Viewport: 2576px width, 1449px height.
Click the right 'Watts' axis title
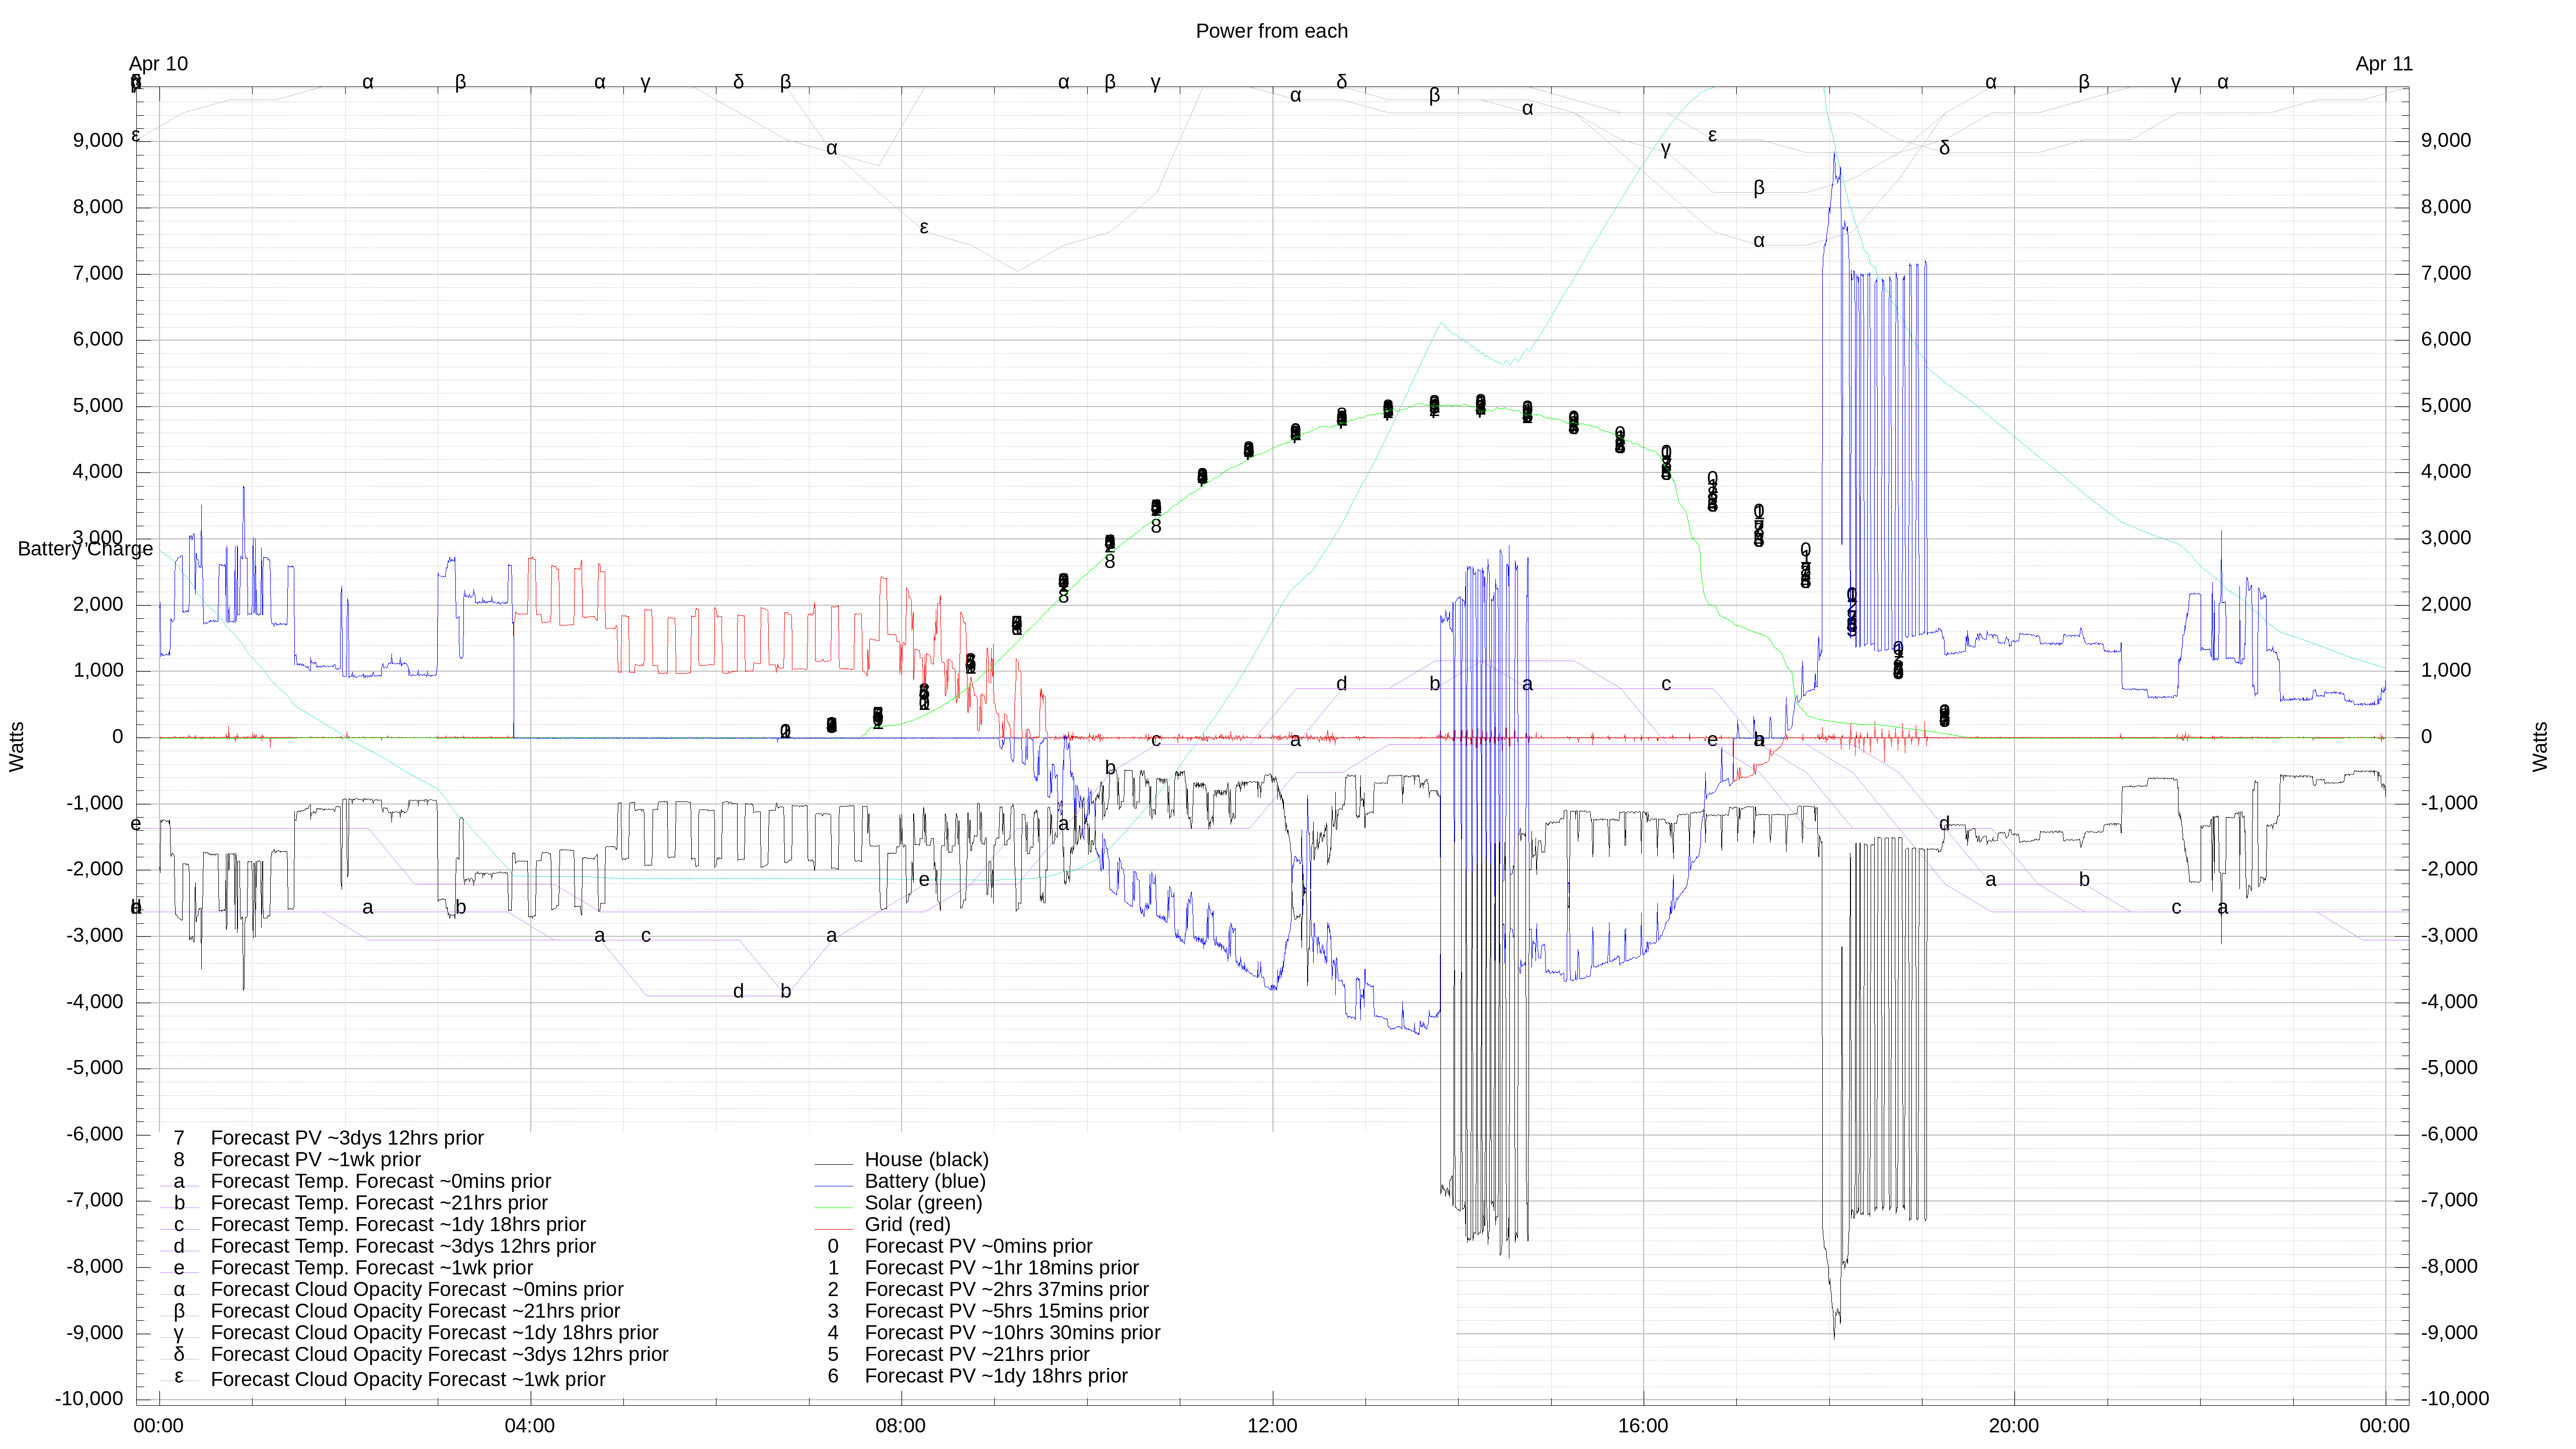[x=2540, y=746]
